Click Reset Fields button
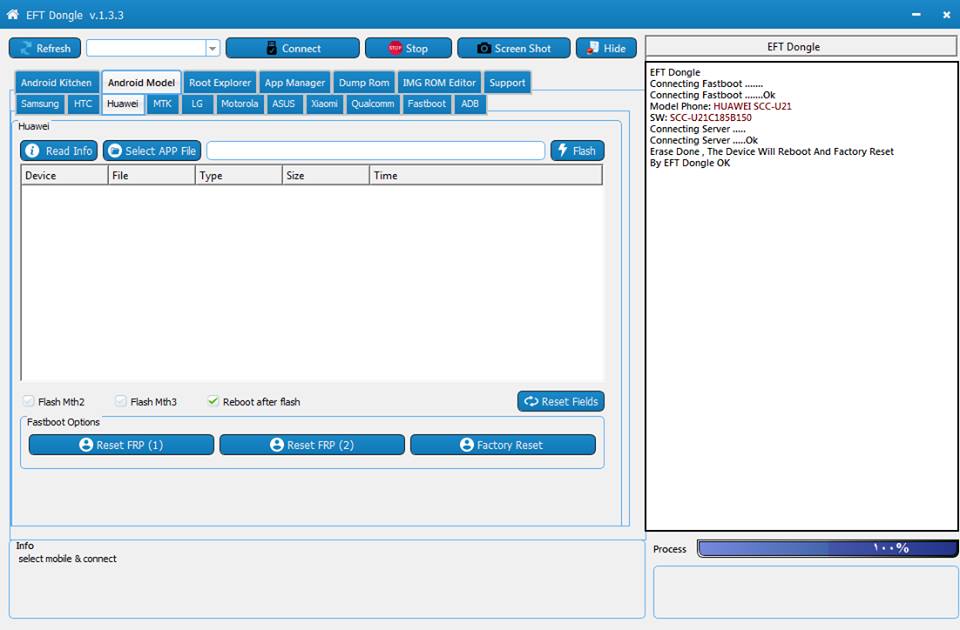The width and height of the screenshot is (960, 630). coord(560,401)
